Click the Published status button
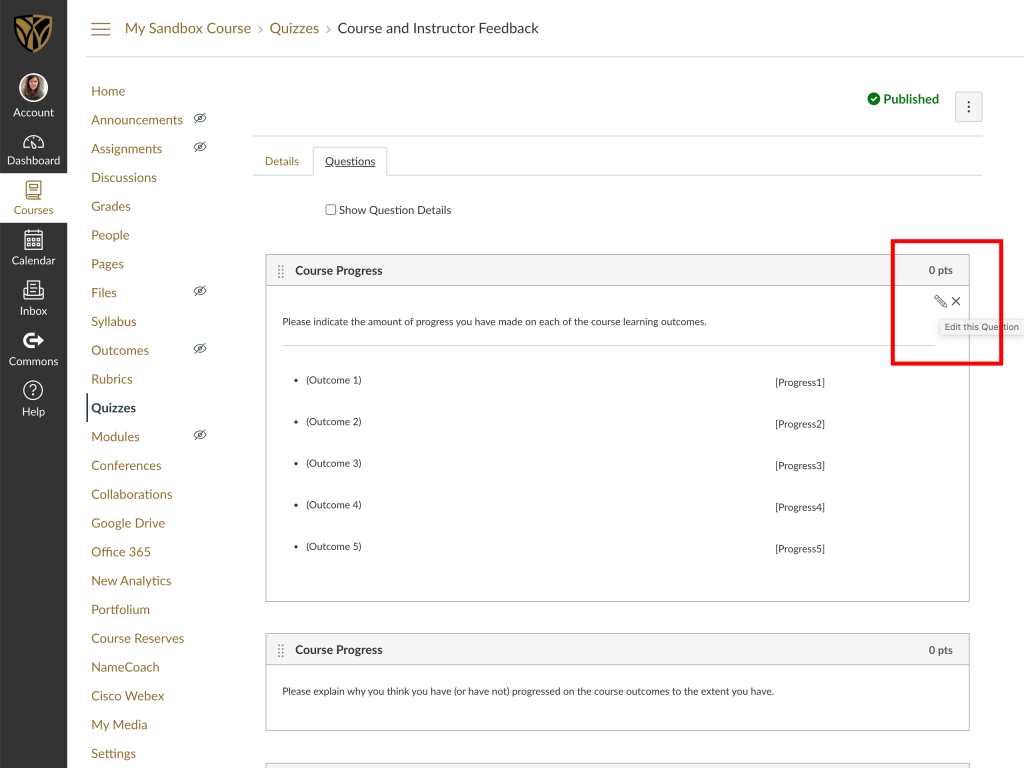Viewport: 1024px width, 768px height. 903,99
